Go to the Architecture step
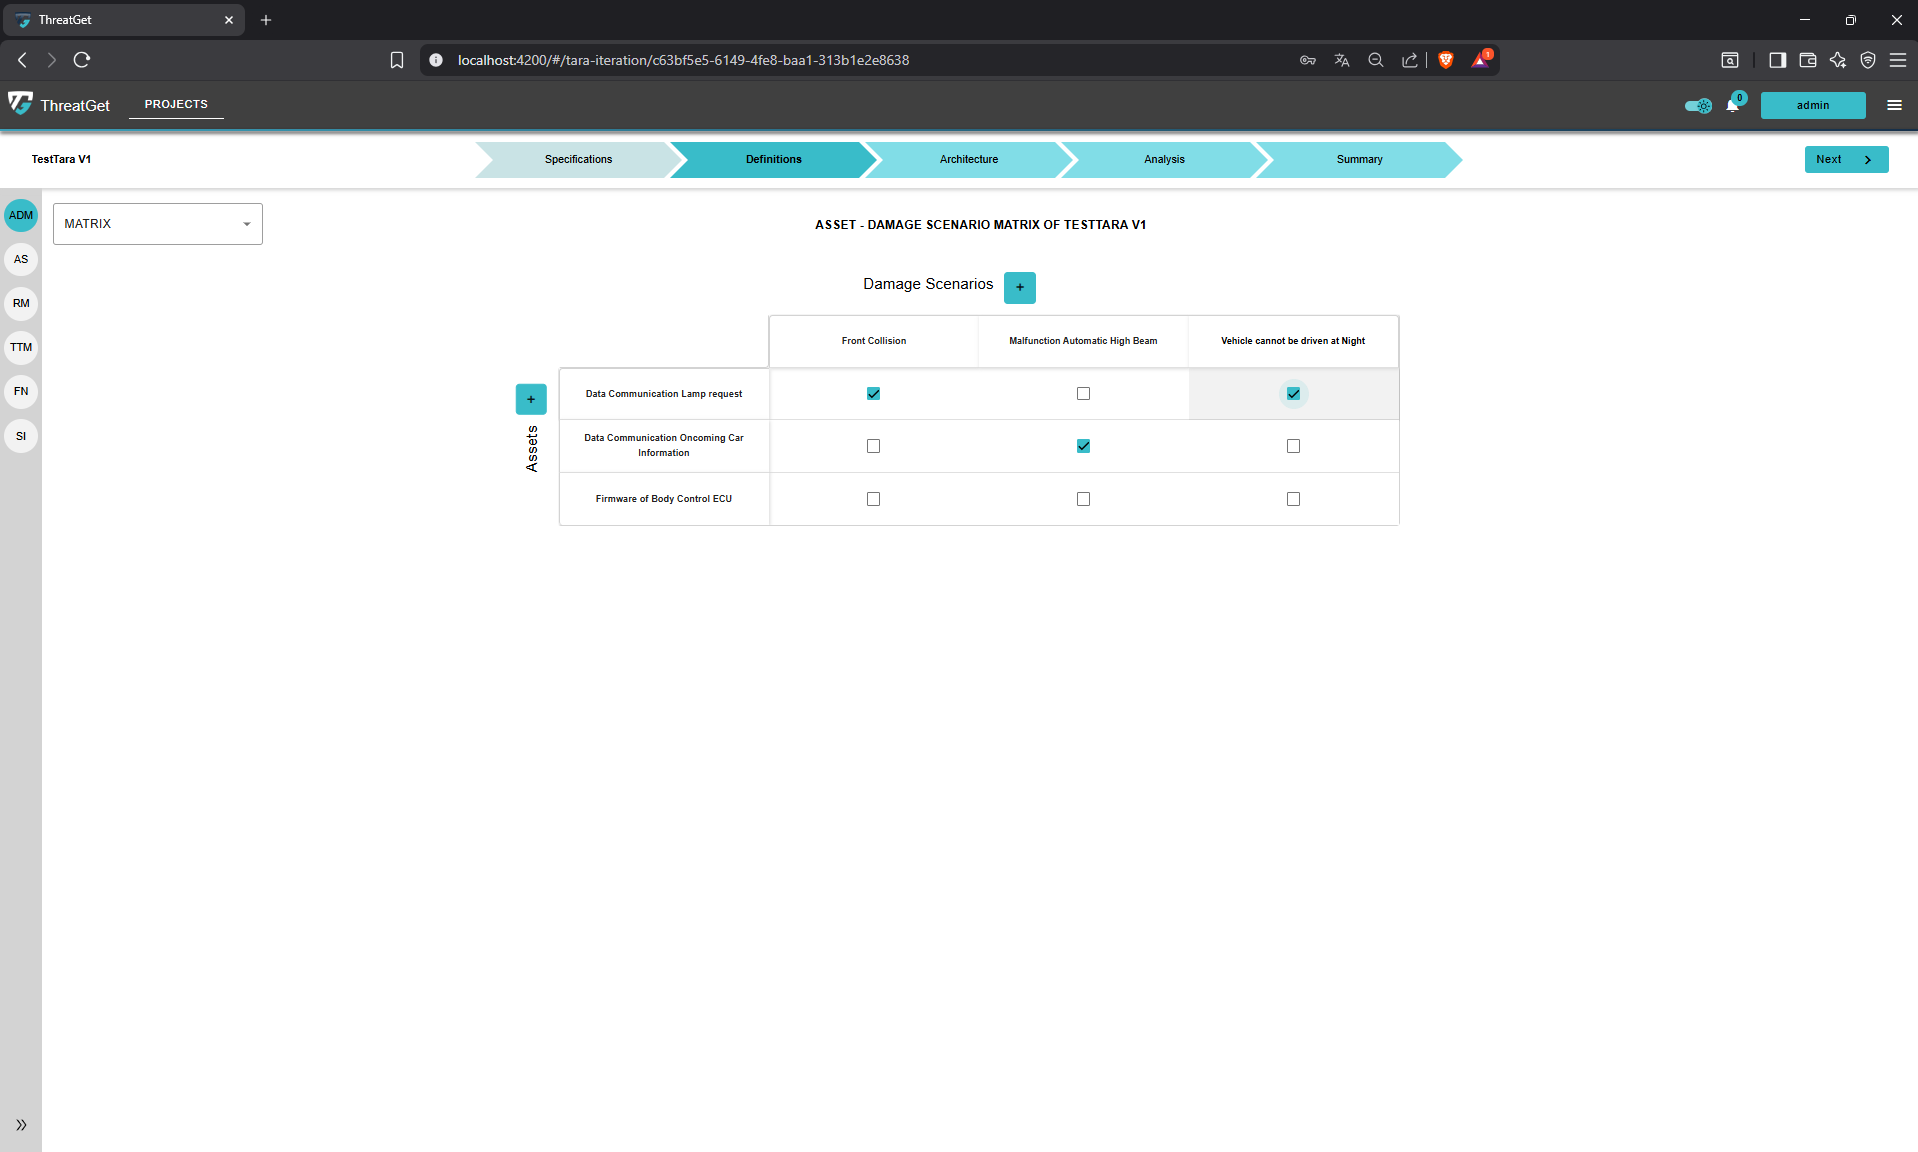 968,159
